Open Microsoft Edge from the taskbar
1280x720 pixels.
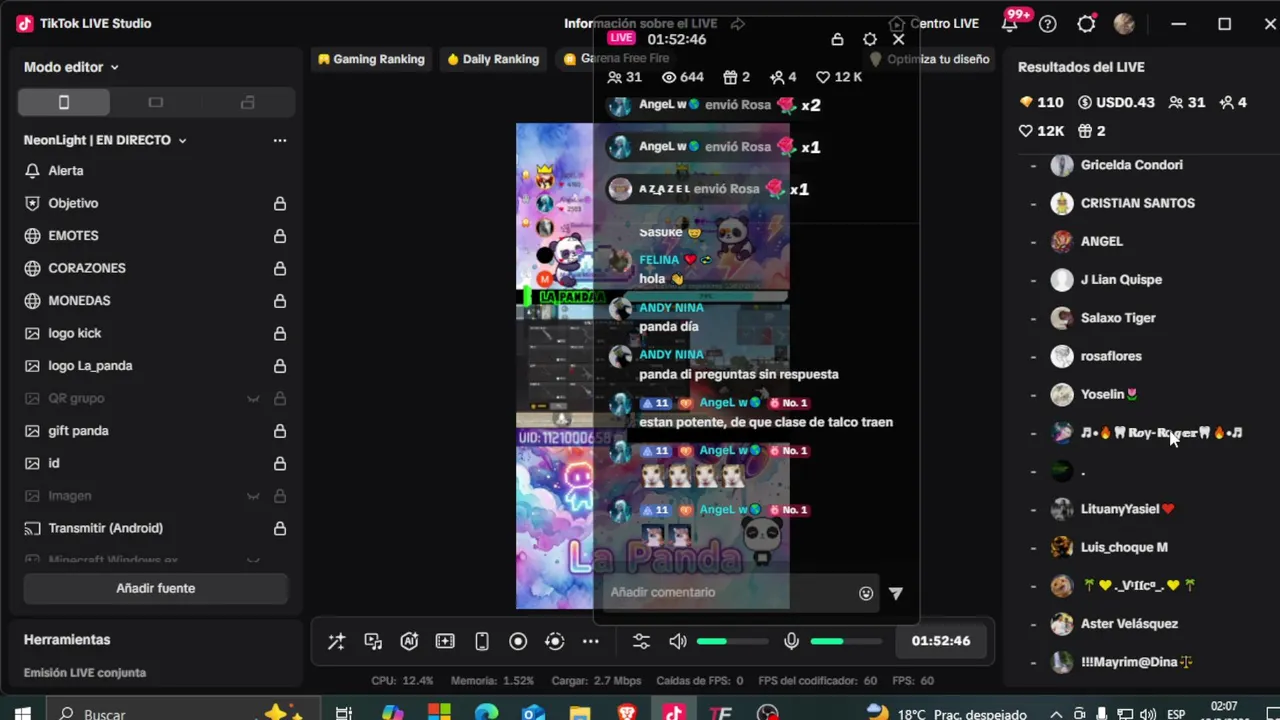pos(486,713)
